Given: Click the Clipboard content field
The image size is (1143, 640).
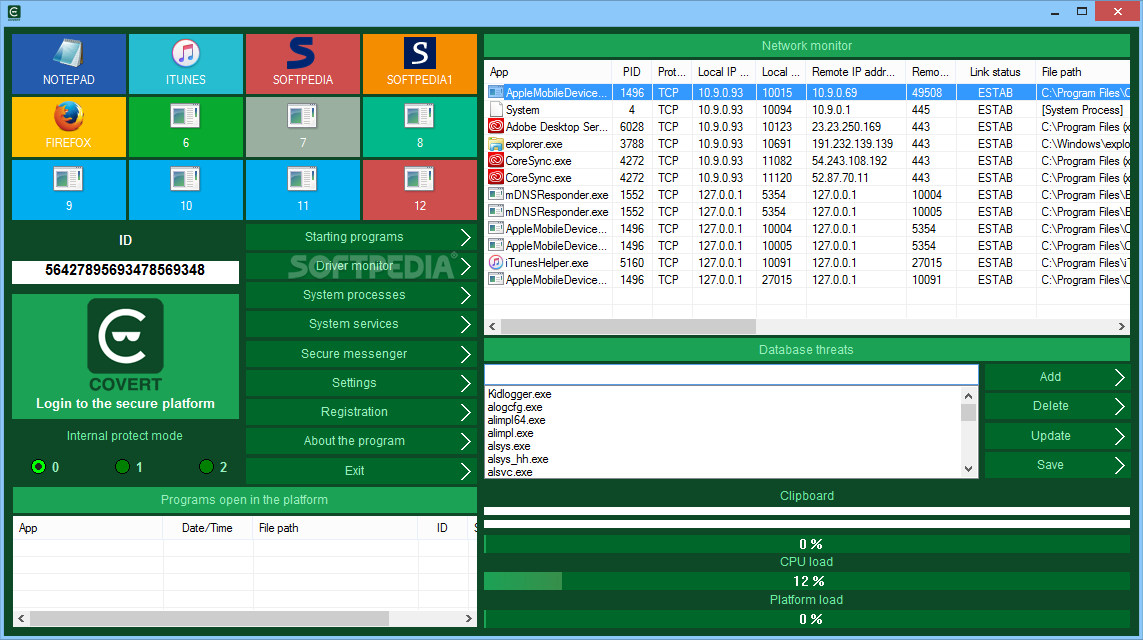Looking at the screenshot, I should click(x=807, y=512).
